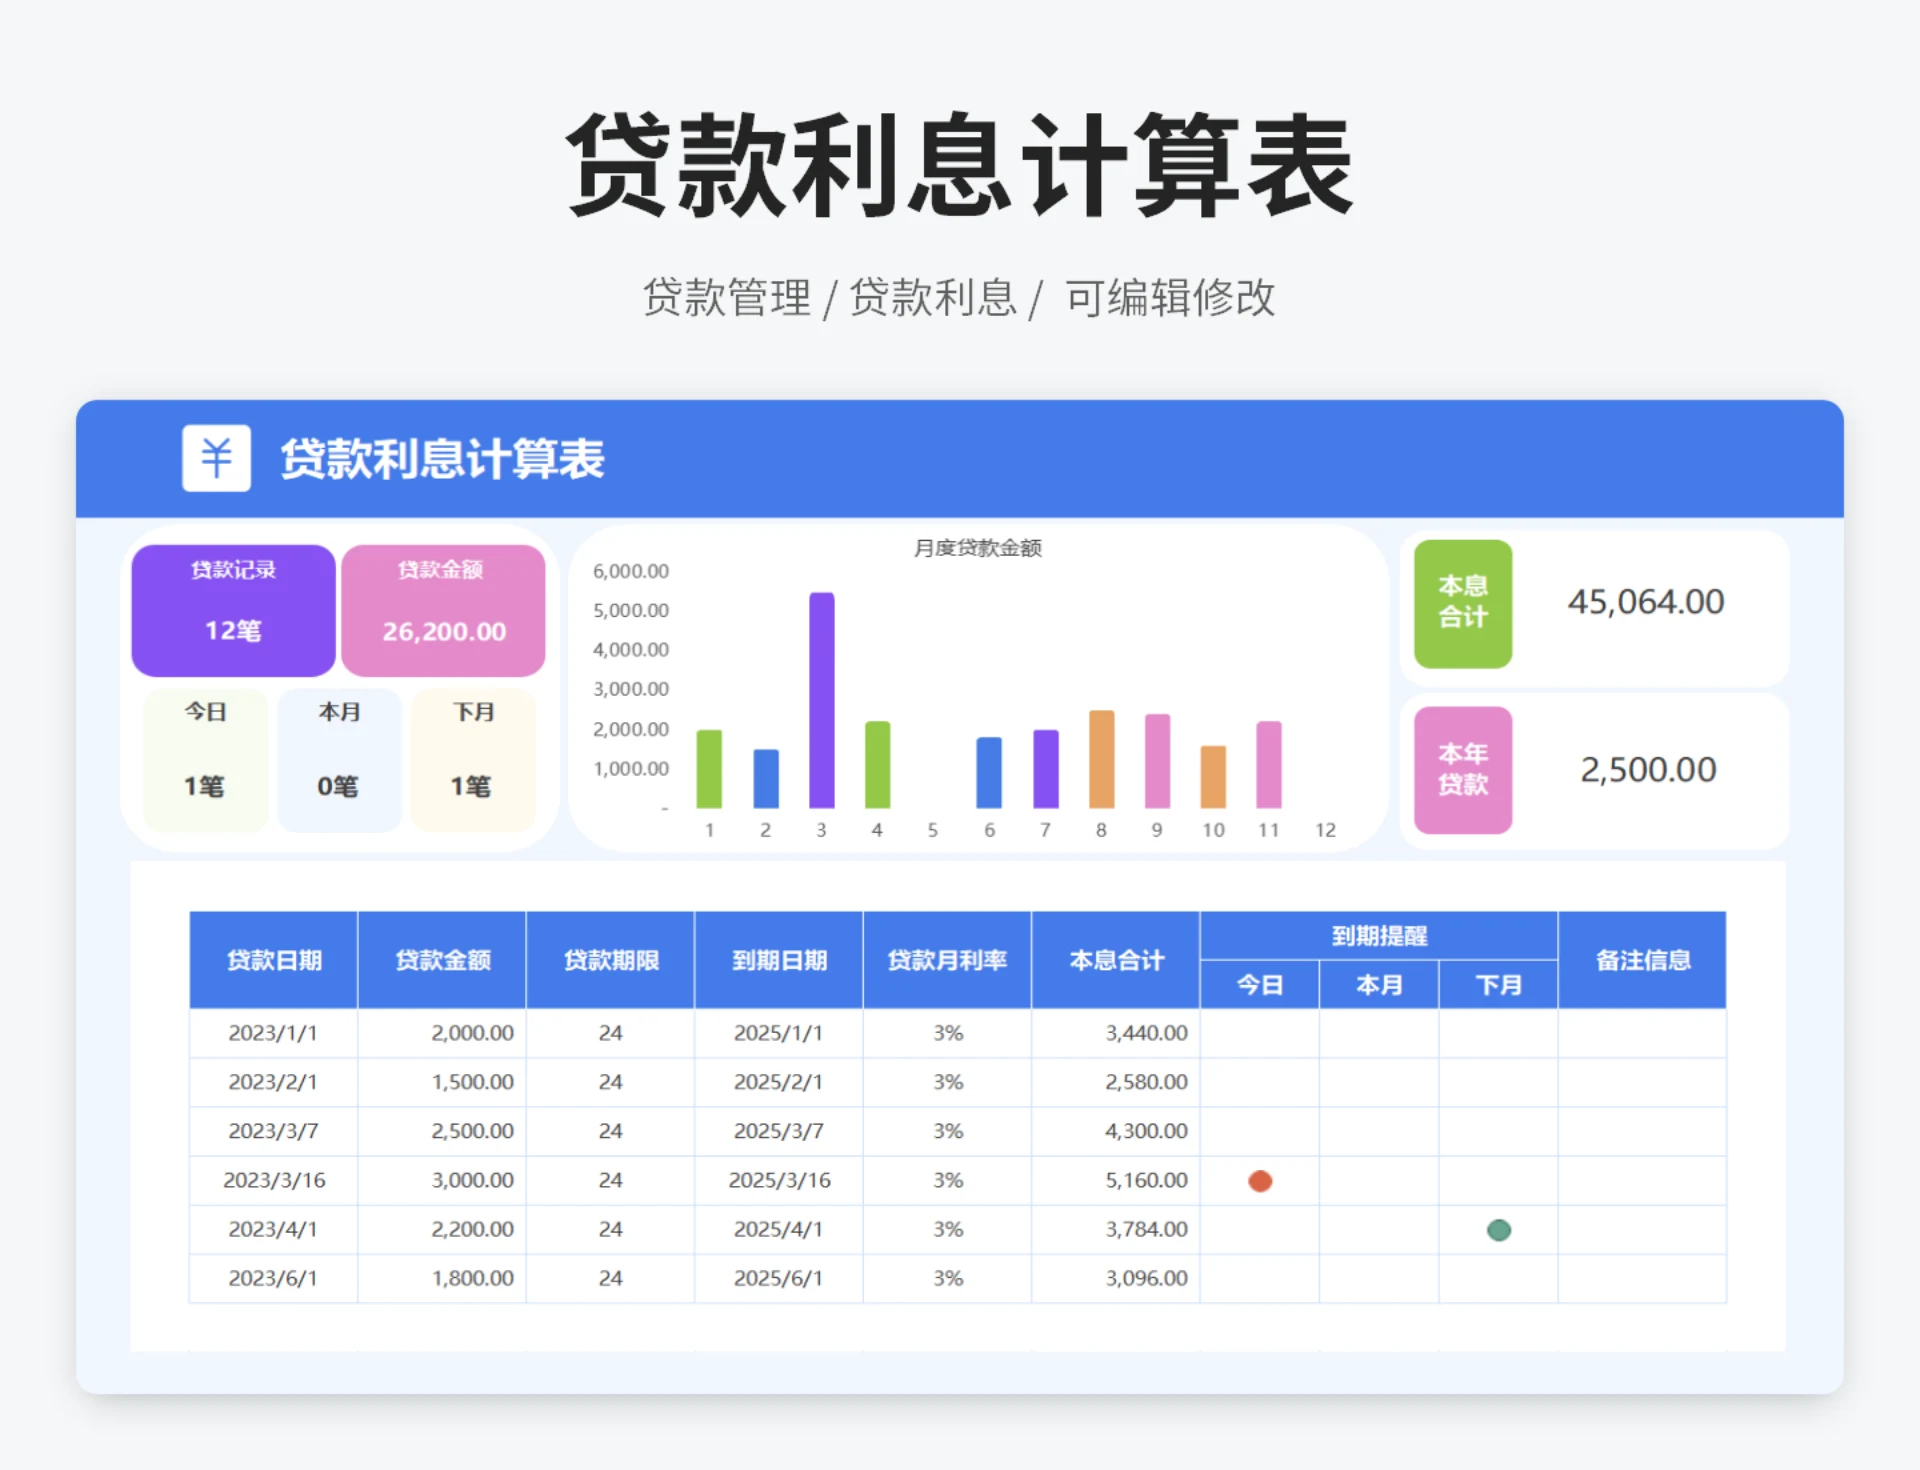Select the 2,500.00 amount cell for 2023/3/7
The width and height of the screenshot is (1920, 1470).
[x=470, y=1131]
